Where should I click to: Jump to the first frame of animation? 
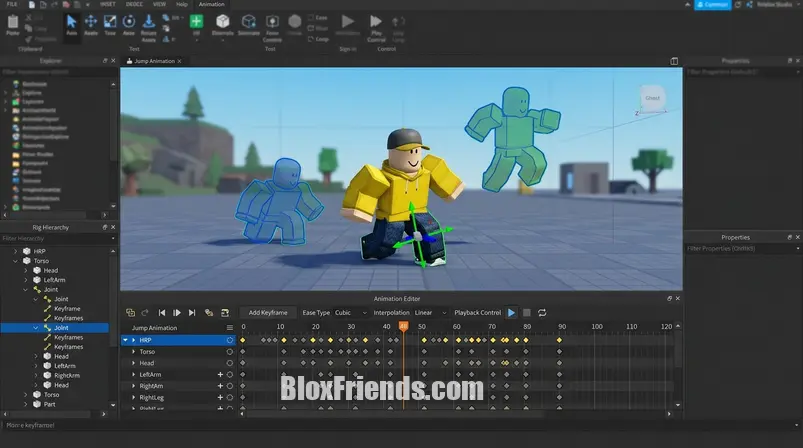click(162, 313)
